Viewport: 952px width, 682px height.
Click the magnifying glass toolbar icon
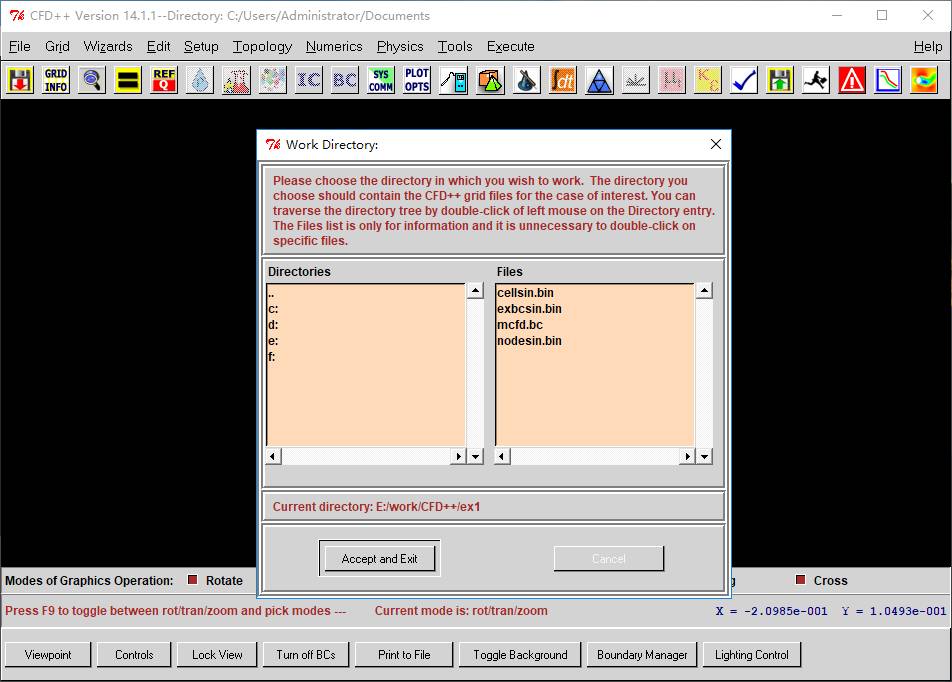pos(92,80)
